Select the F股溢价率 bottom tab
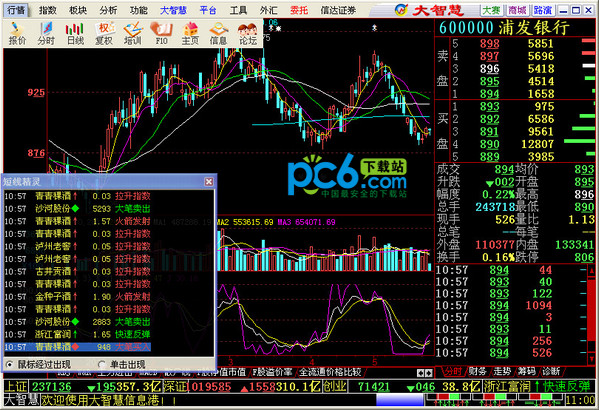 (x=272, y=371)
